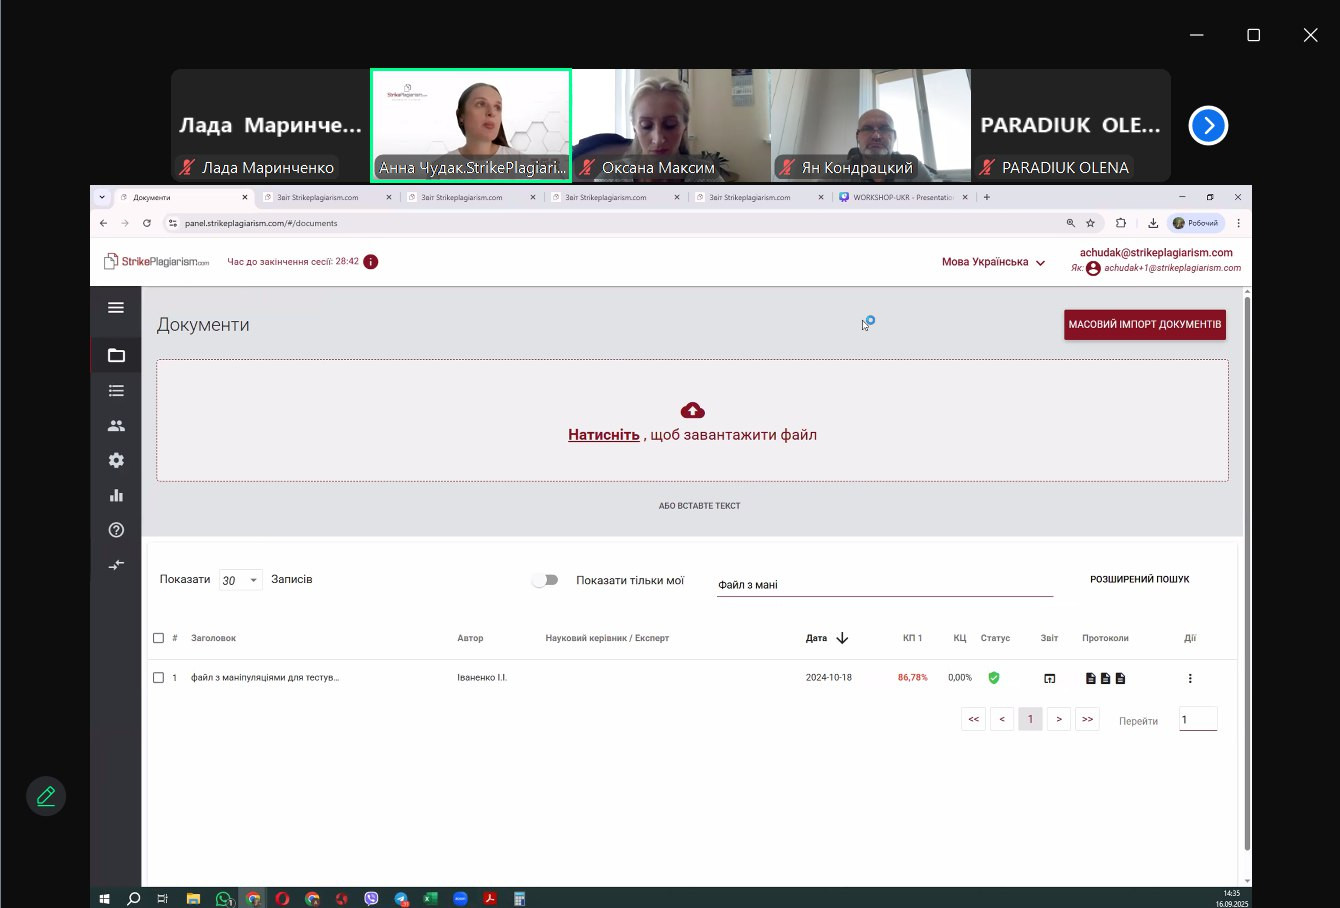
Task: Check the checkbox for document row 1
Action: [x=158, y=678]
